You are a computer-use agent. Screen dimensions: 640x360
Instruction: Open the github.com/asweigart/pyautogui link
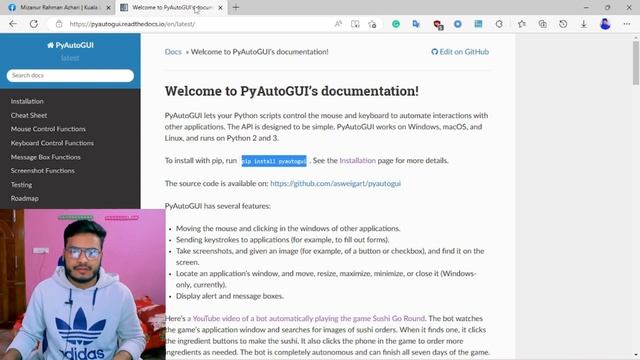point(336,183)
